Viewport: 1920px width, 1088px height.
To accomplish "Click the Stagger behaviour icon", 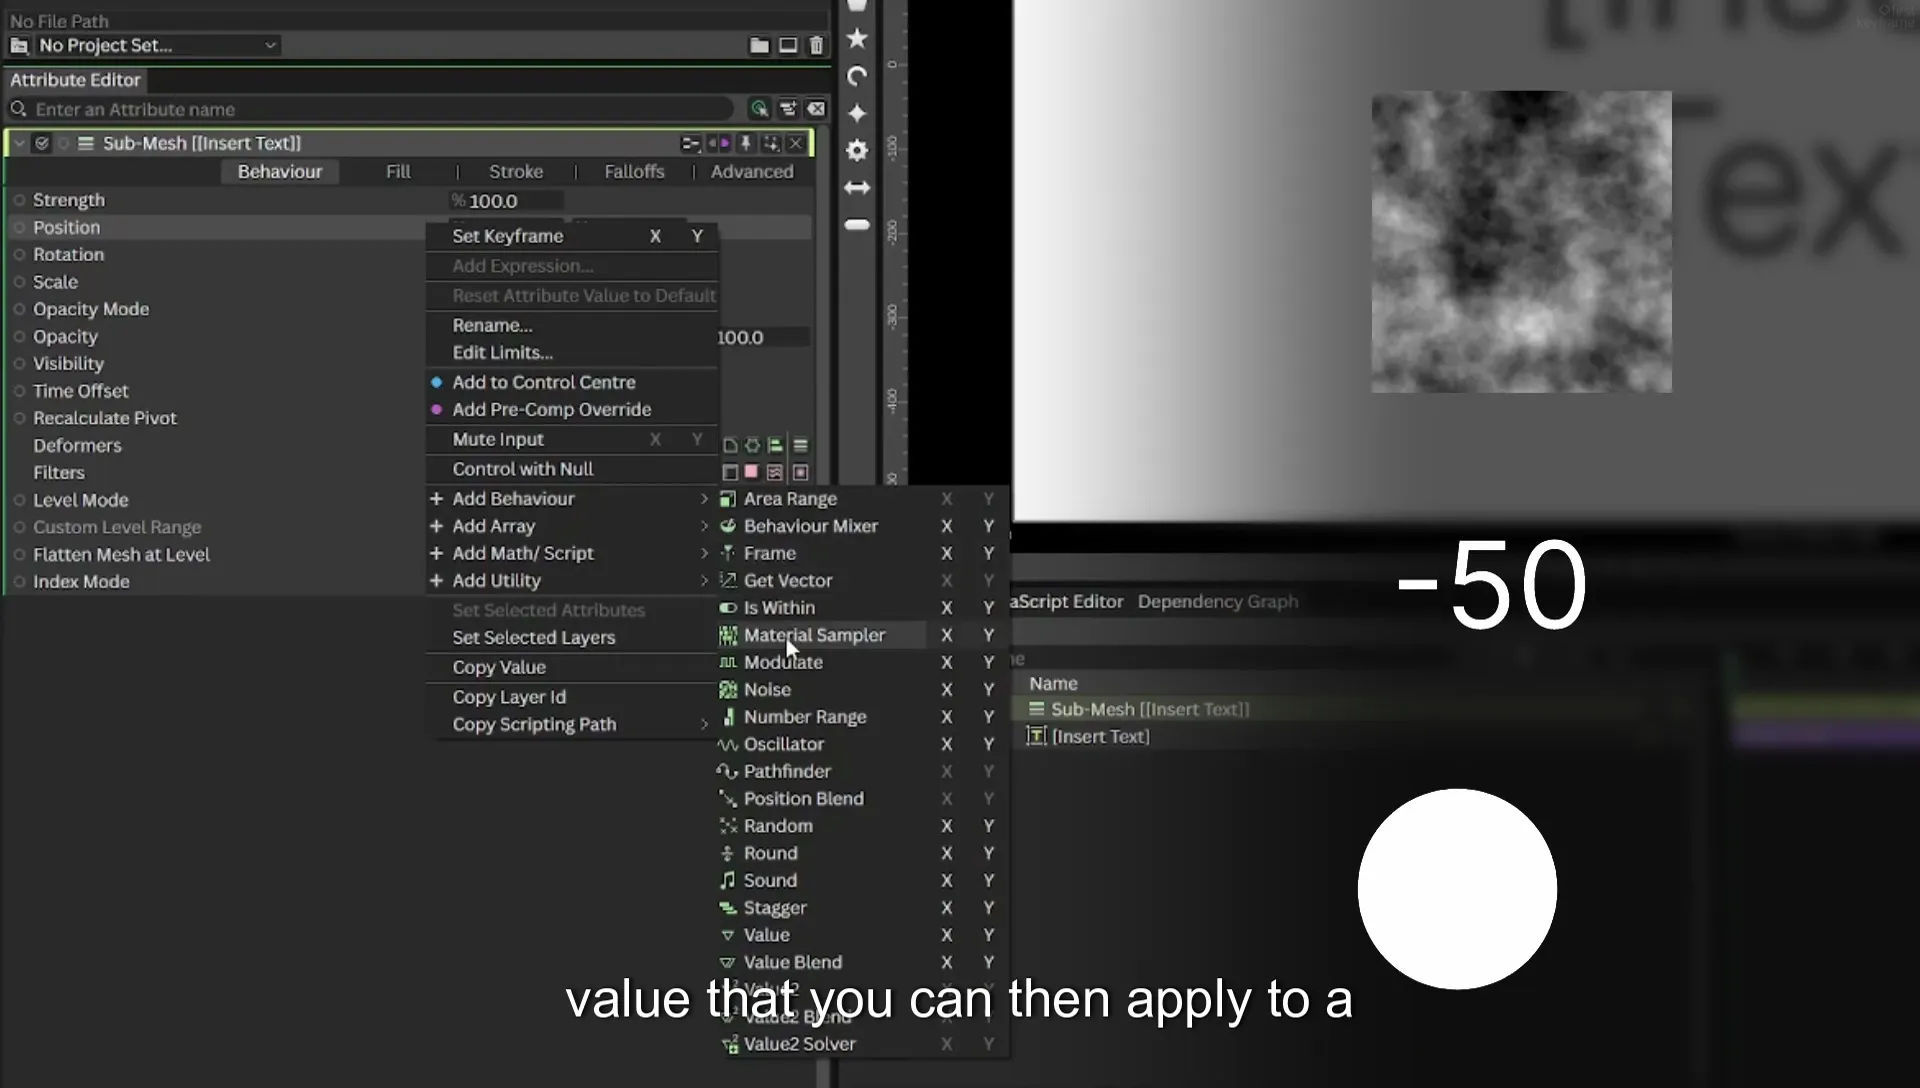I will (x=728, y=908).
